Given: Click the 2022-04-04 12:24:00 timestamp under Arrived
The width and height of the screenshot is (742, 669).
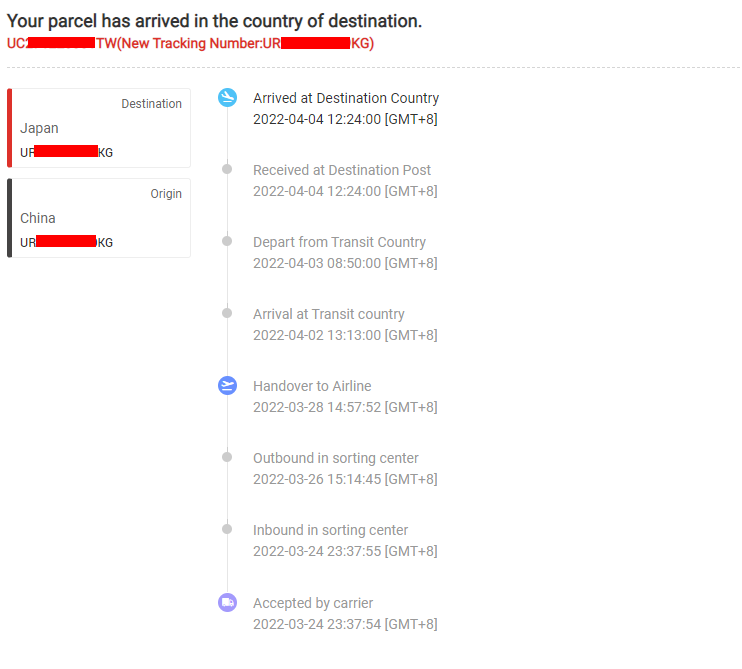Looking at the screenshot, I should 345,119.
